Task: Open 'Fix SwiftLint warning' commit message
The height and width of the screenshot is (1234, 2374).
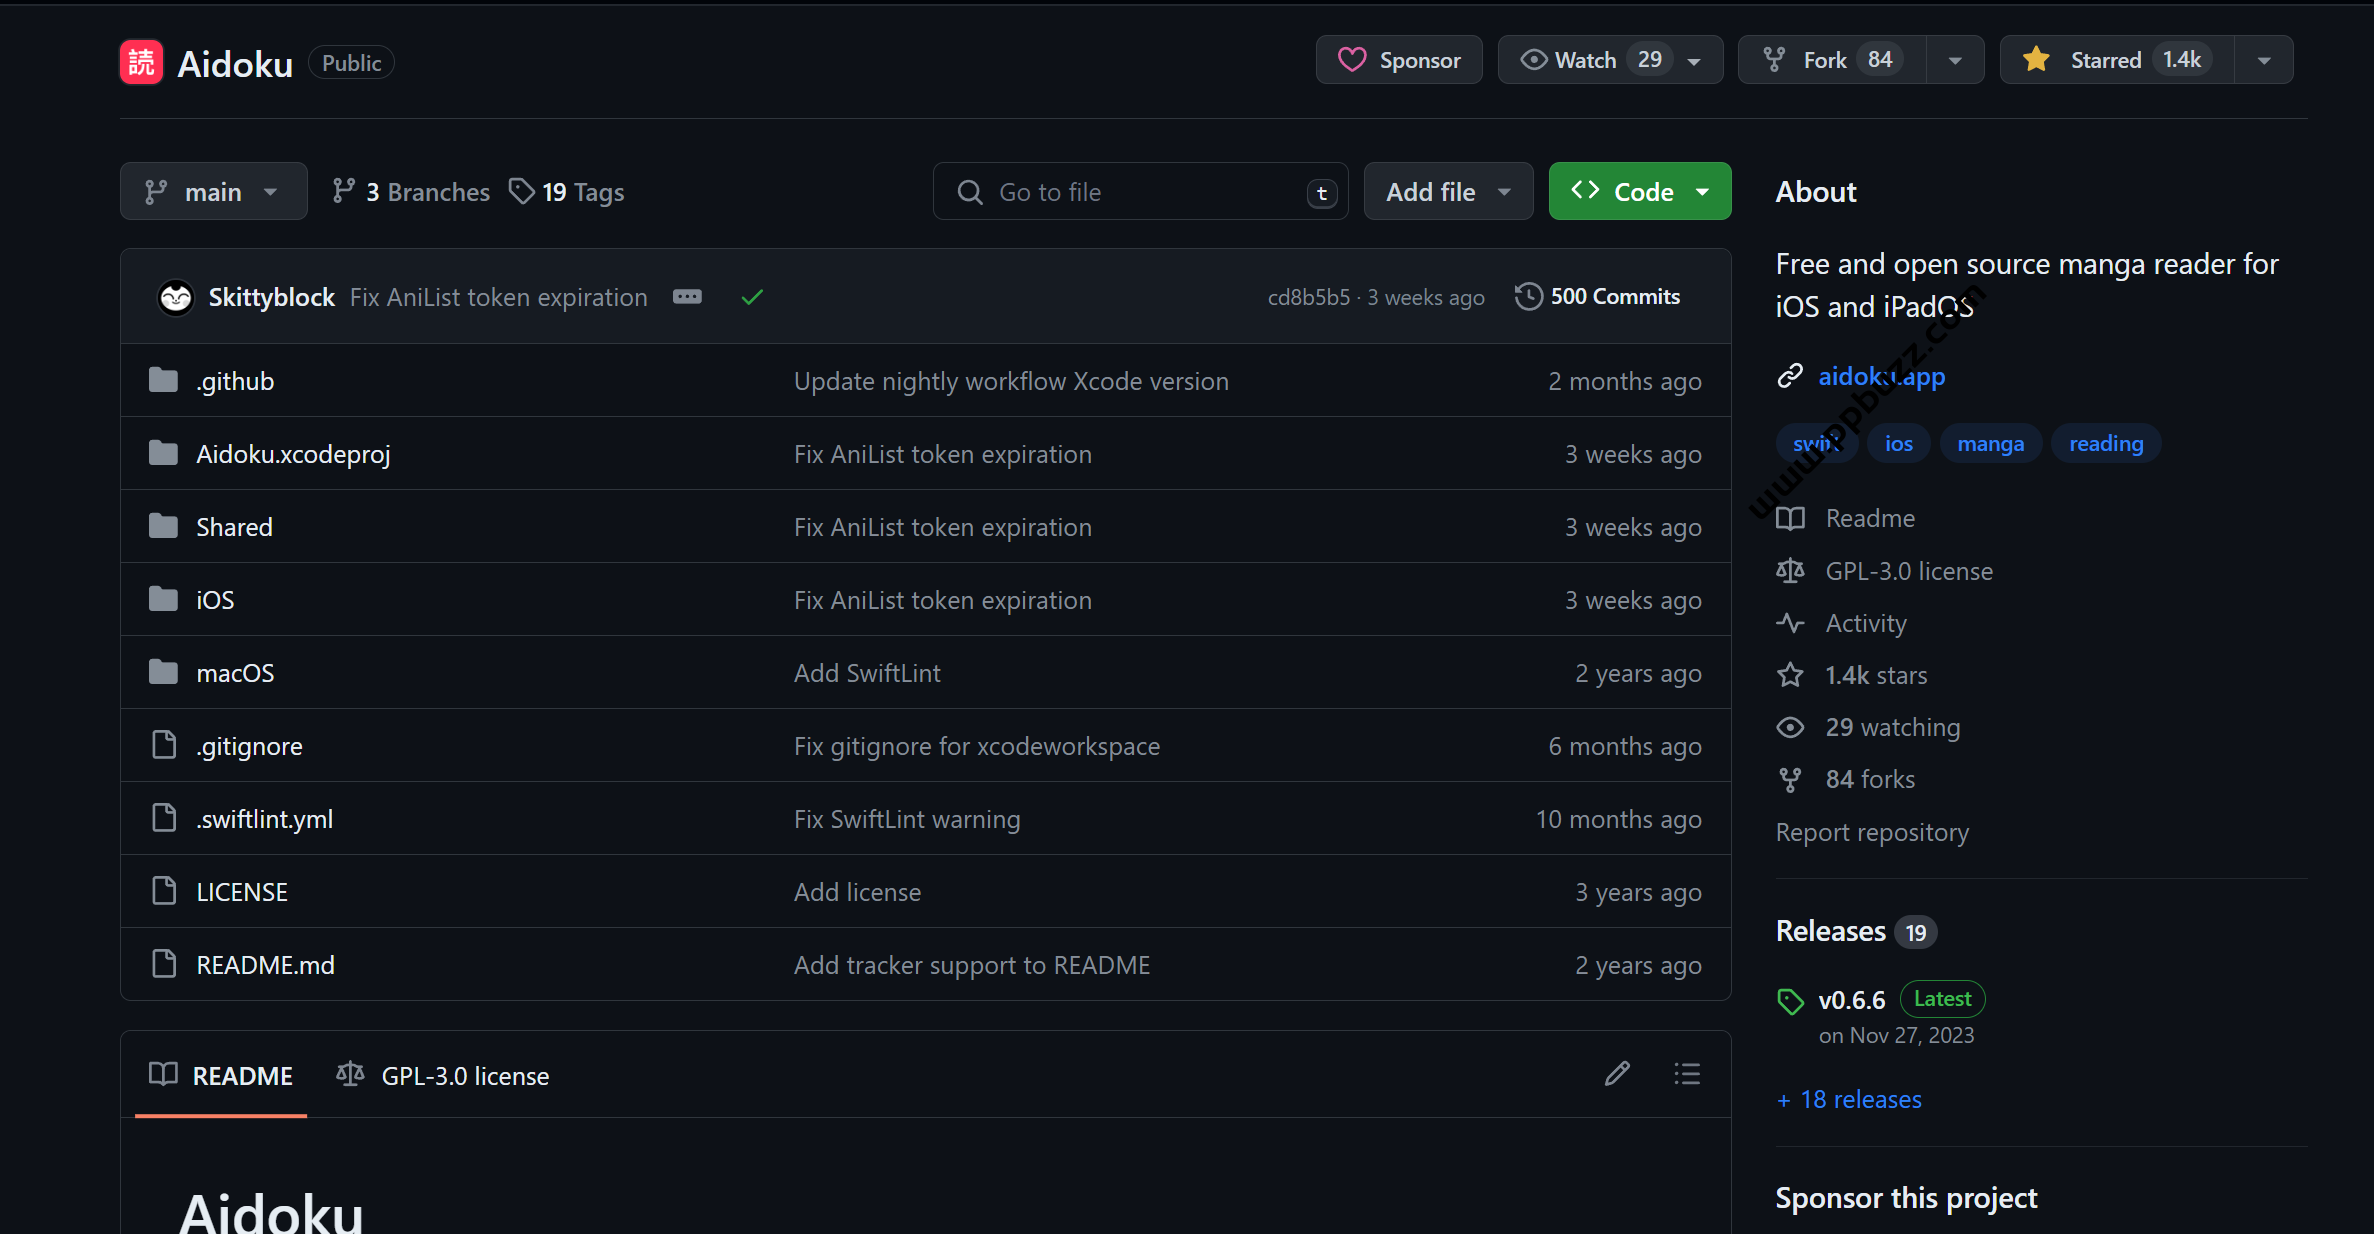Action: click(907, 819)
